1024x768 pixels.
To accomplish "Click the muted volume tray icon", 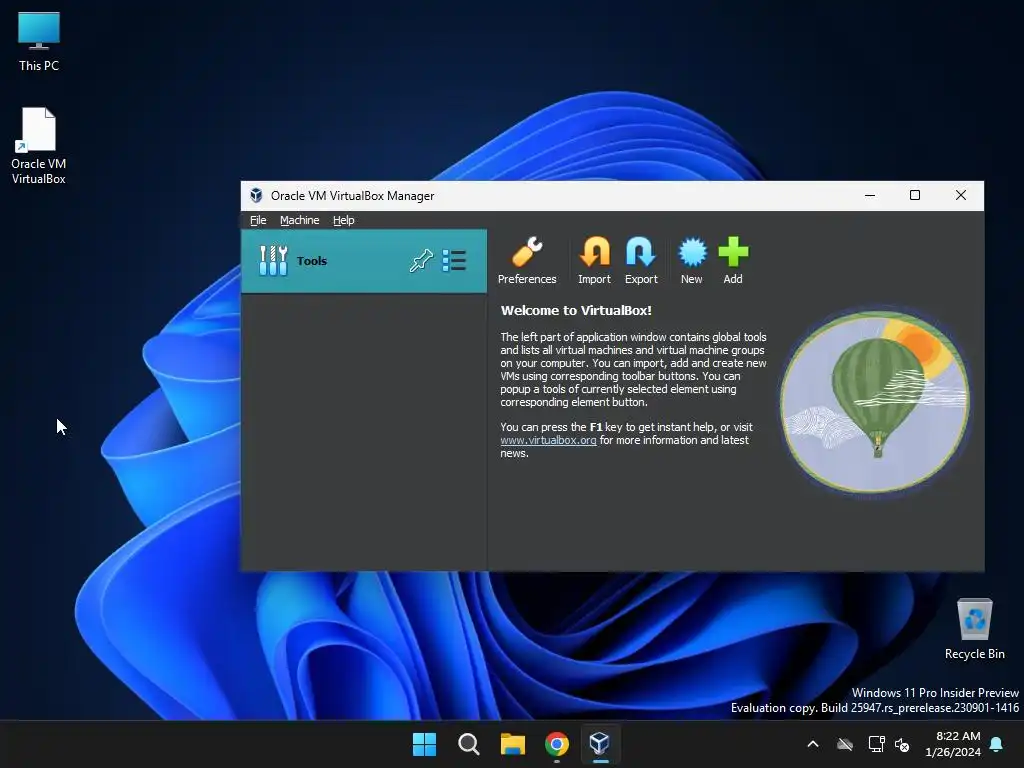I will pyautogui.click(x=903, y=744).
